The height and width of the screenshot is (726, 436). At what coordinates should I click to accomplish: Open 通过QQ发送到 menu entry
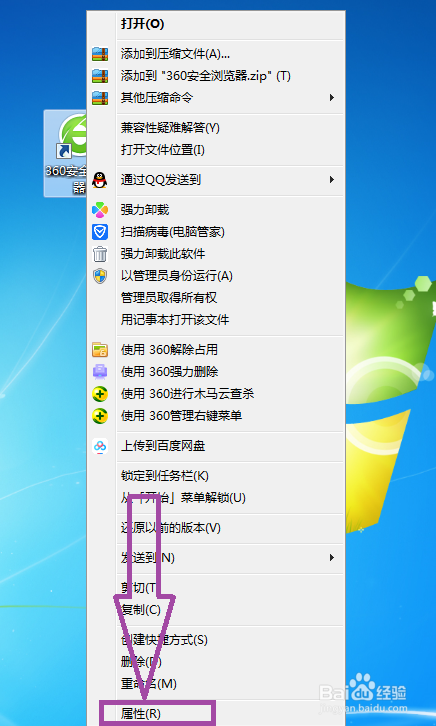[x=161, y=180]
